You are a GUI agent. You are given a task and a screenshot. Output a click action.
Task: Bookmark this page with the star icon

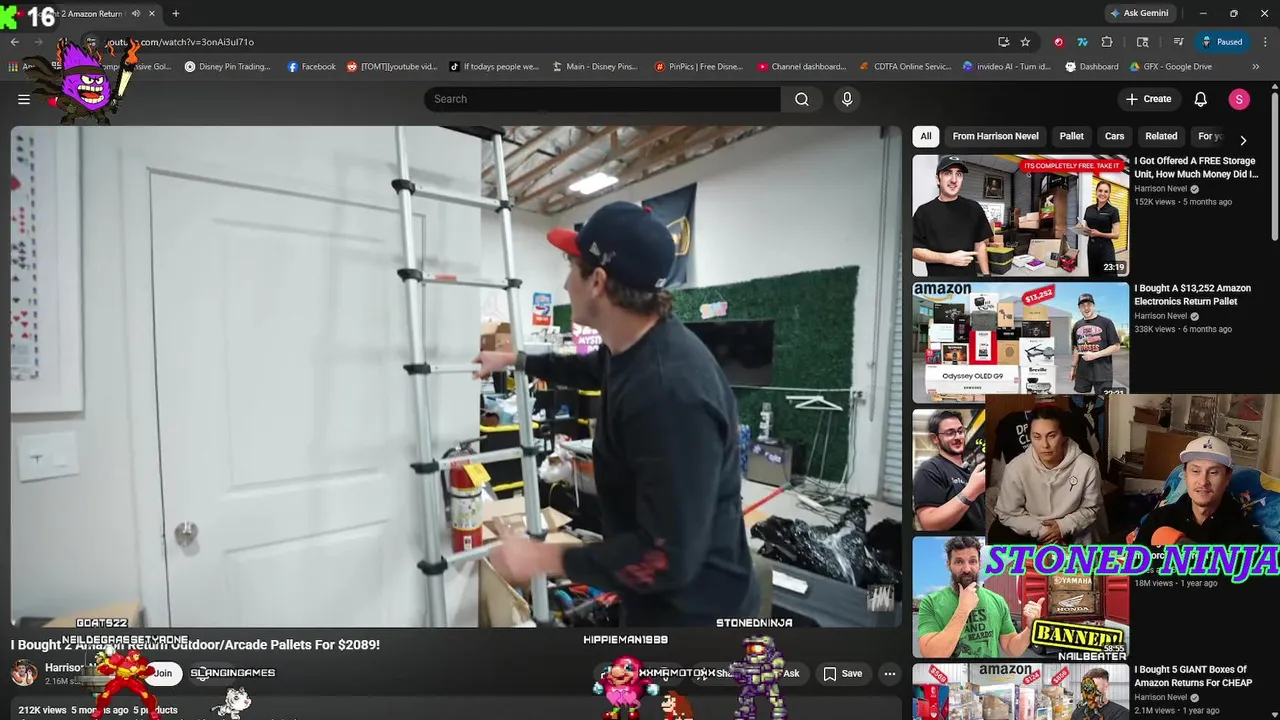click(1025, 42)
